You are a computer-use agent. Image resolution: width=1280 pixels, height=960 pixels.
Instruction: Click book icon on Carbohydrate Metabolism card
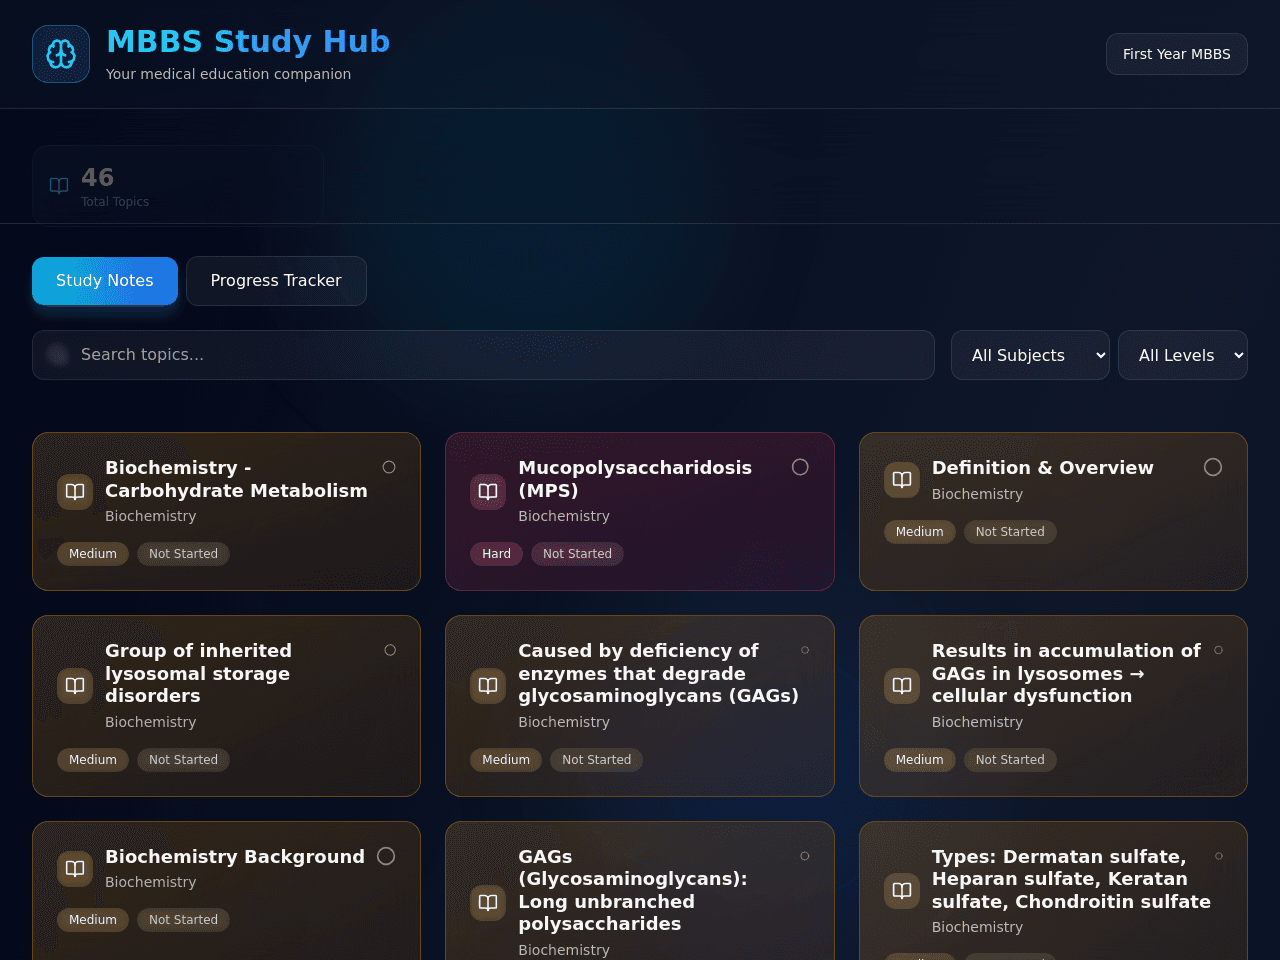pos(75,491)
